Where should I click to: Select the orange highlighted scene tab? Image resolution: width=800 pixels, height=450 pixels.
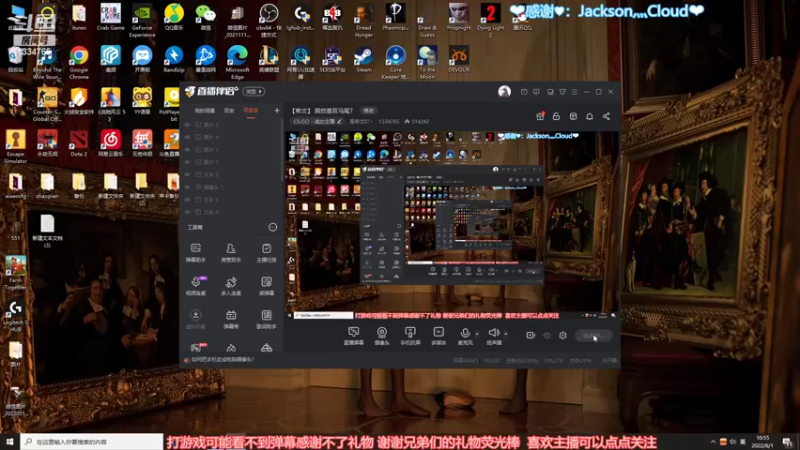[251, 110]
